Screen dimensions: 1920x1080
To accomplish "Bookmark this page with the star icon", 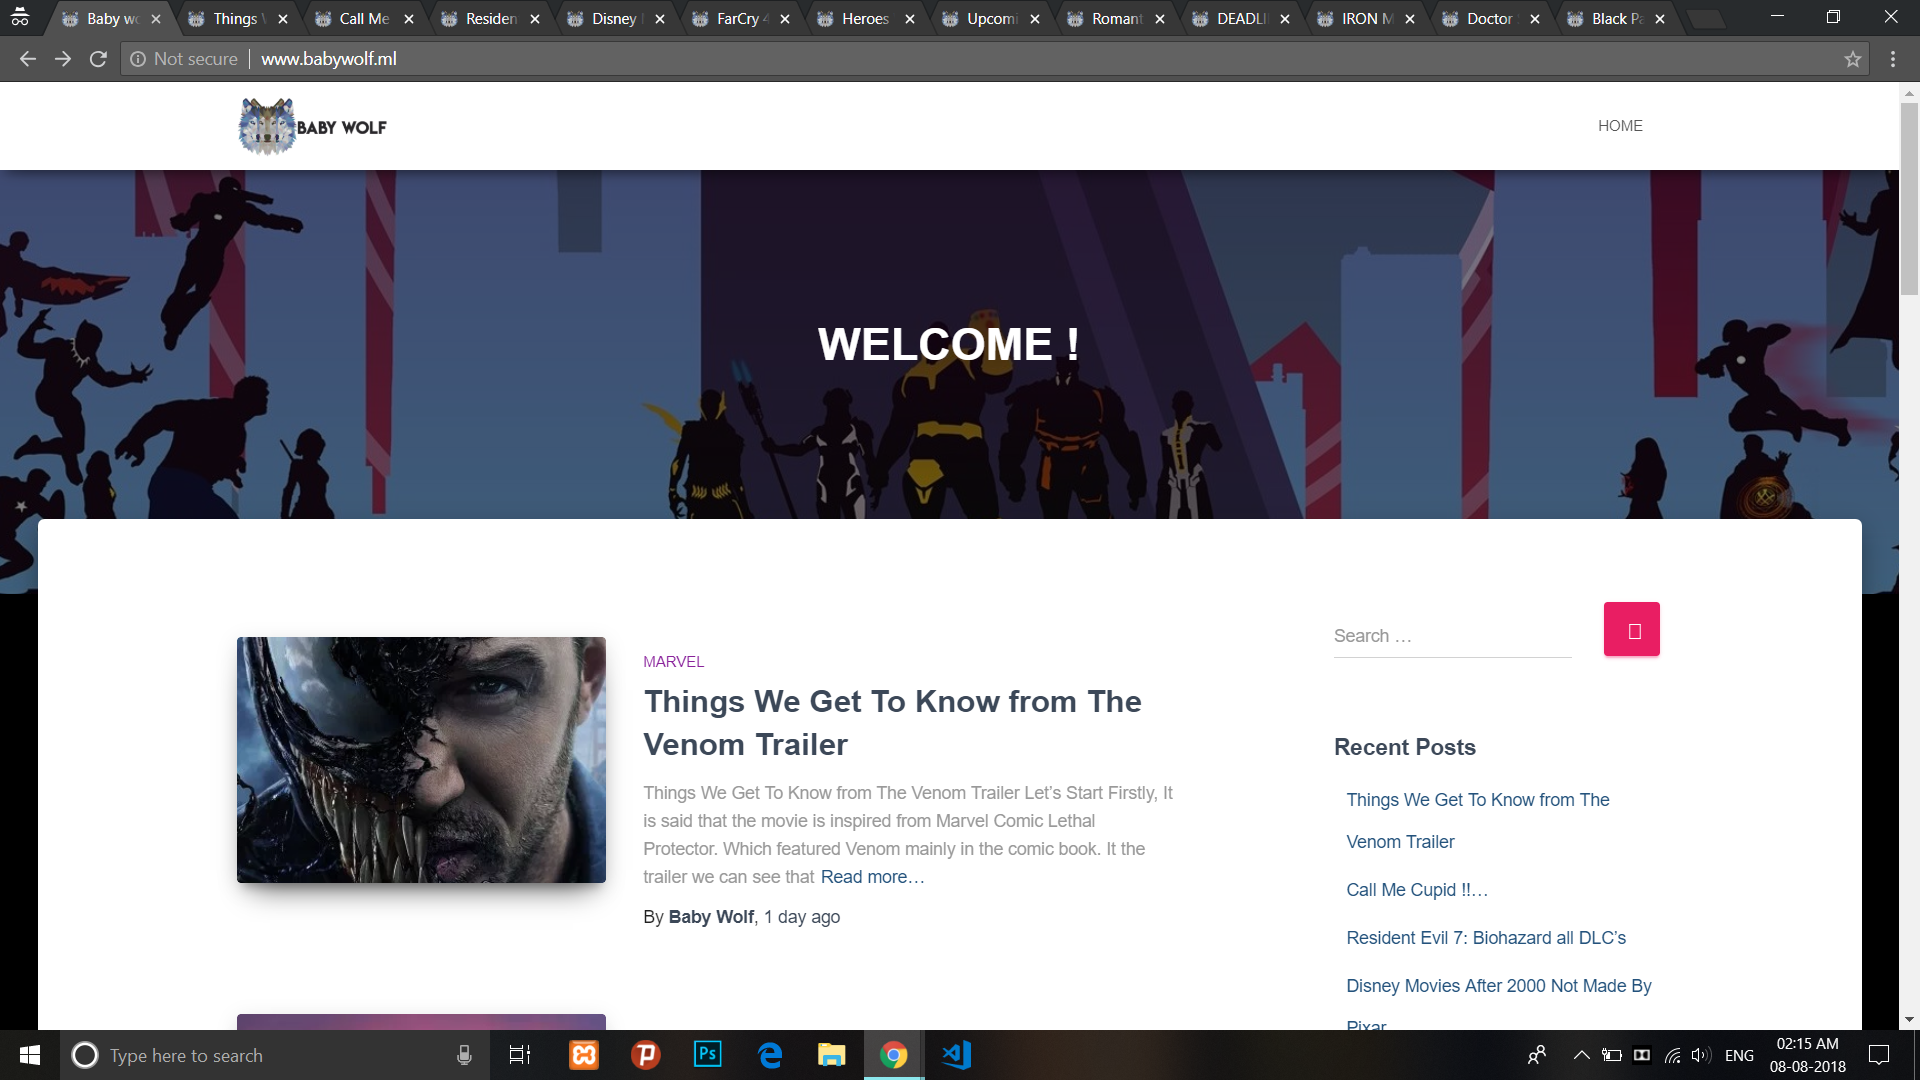I will tap(1853, 59).
